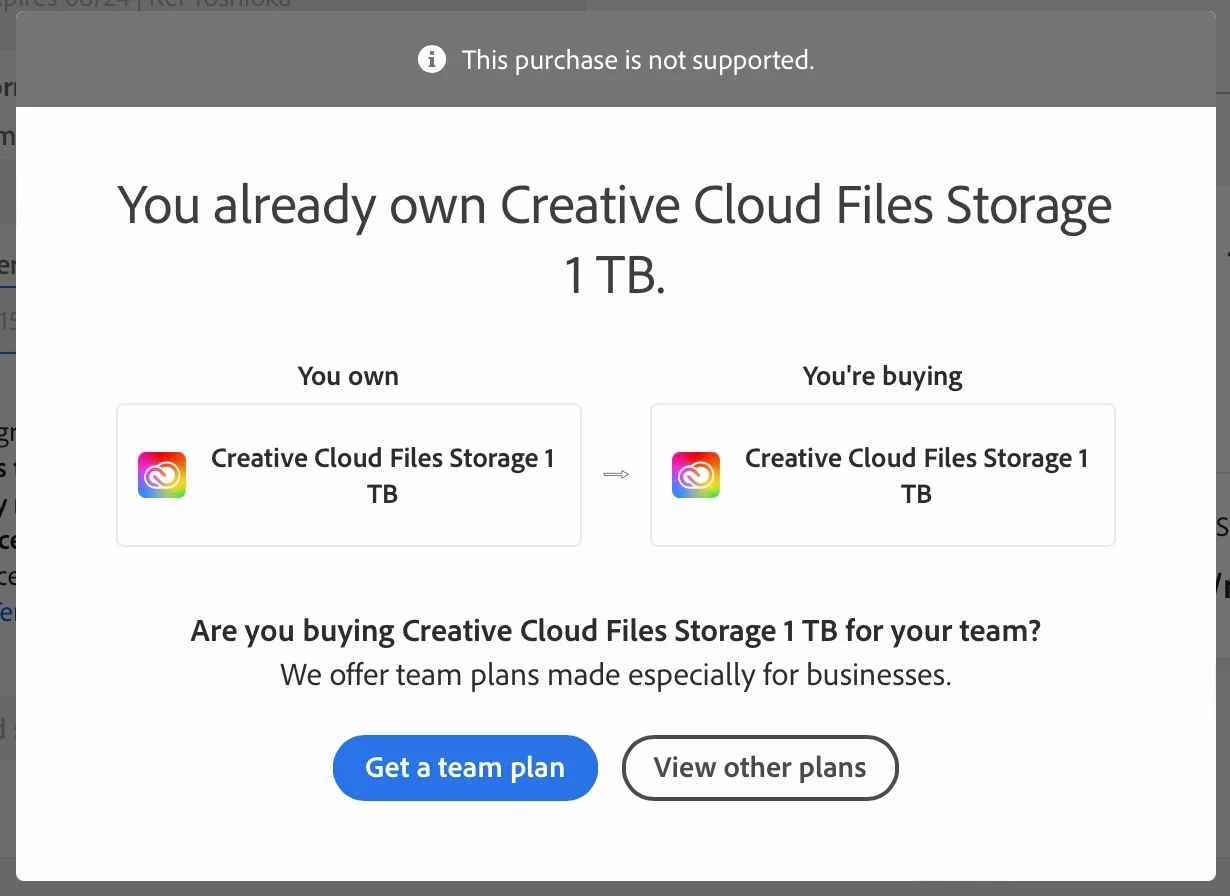Click the arrow between the two plan cards
This screenshot has height=896, width=1230.
[616, 475]
